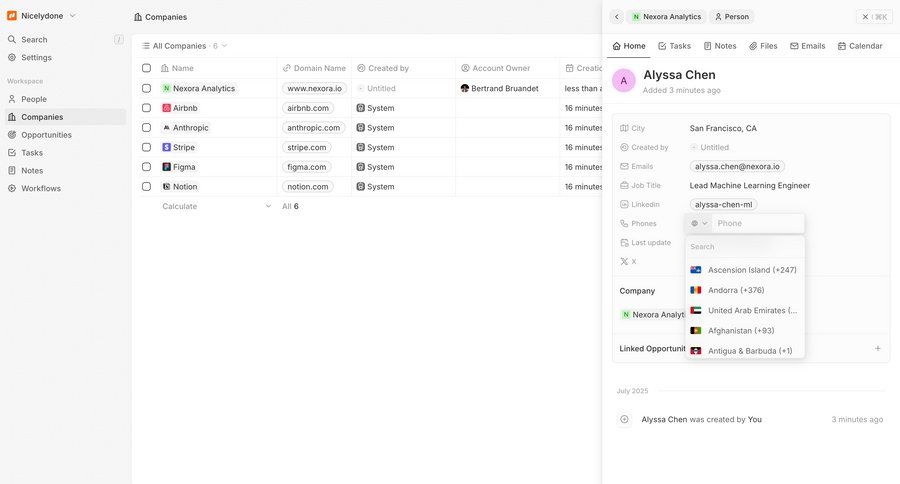
Task: Click the alyssa.chen@nexora.io email chip
Action: pos(737,167)
